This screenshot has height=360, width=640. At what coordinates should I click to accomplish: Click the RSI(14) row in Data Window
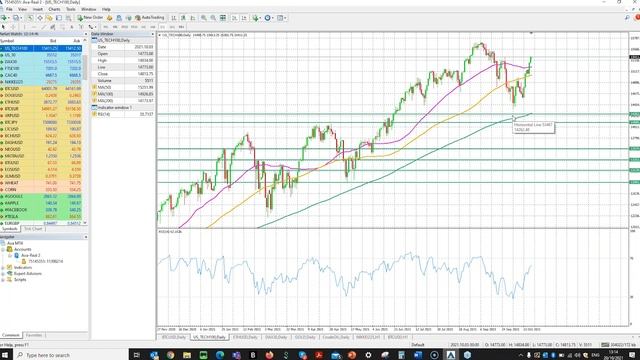123,114
